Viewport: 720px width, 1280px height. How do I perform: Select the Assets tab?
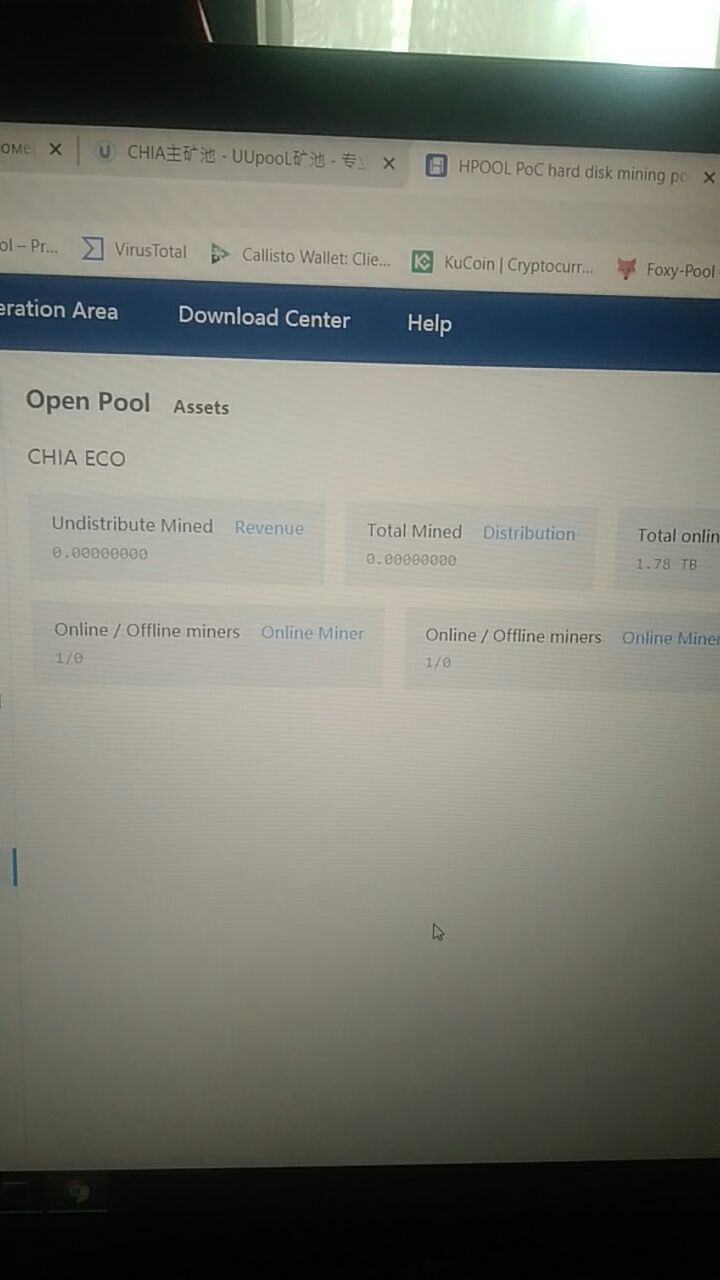(x=201, y=407)
